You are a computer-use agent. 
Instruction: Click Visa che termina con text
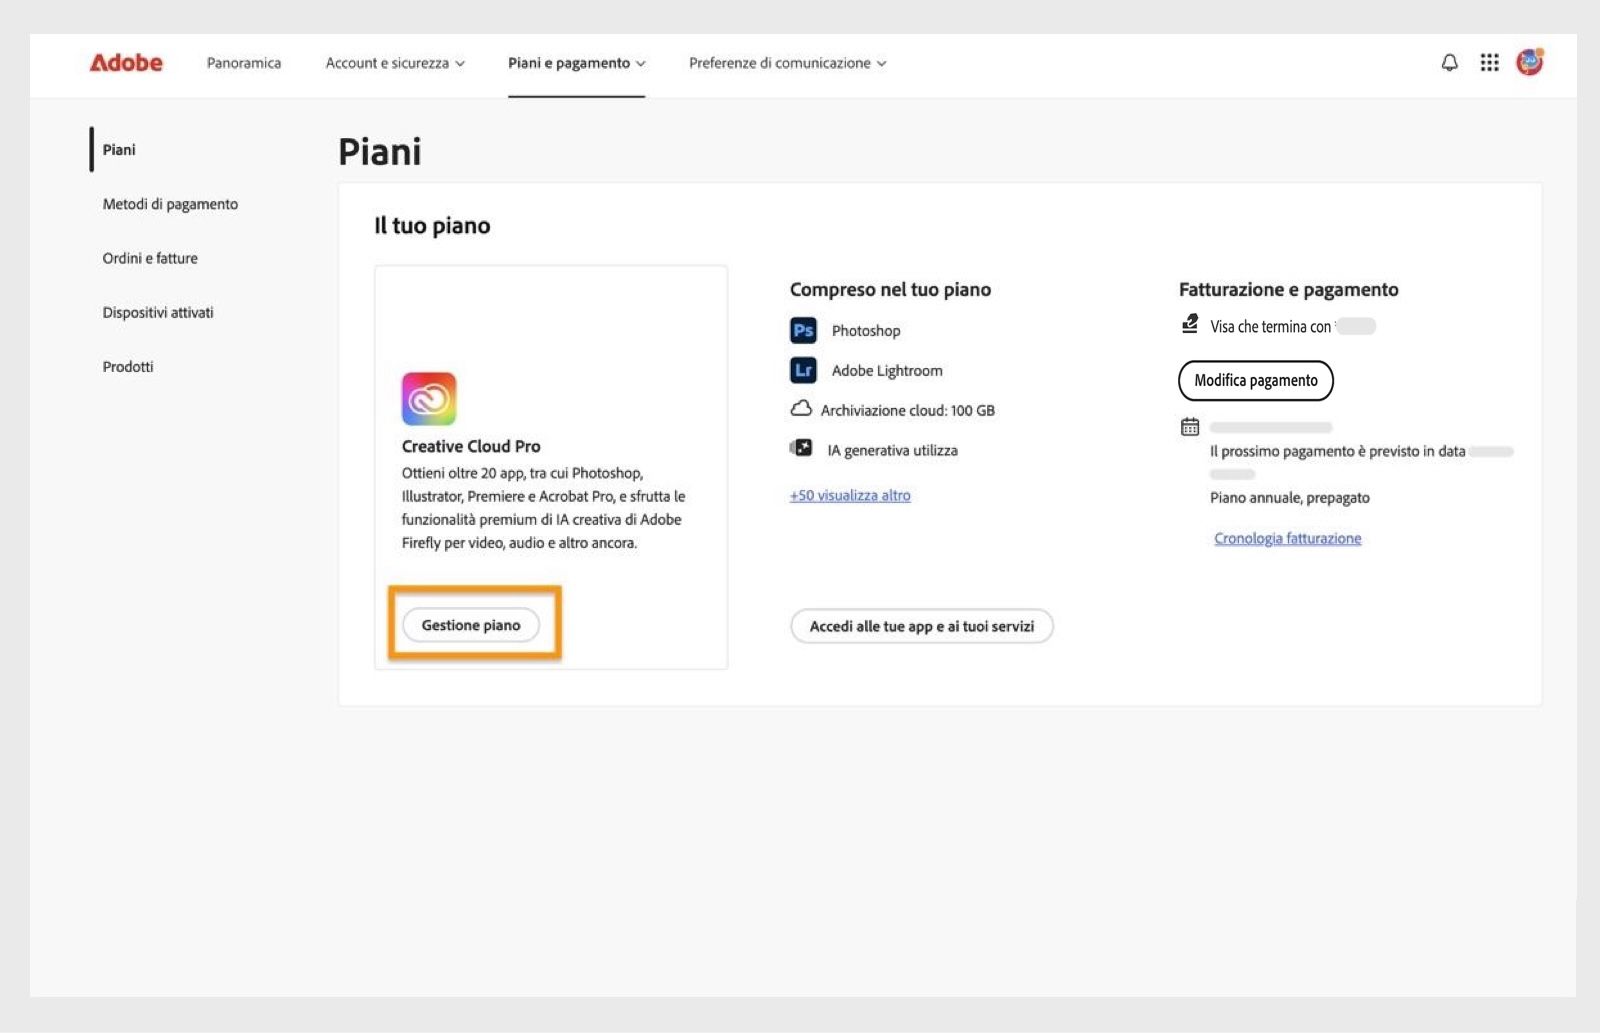(1271, 327)
